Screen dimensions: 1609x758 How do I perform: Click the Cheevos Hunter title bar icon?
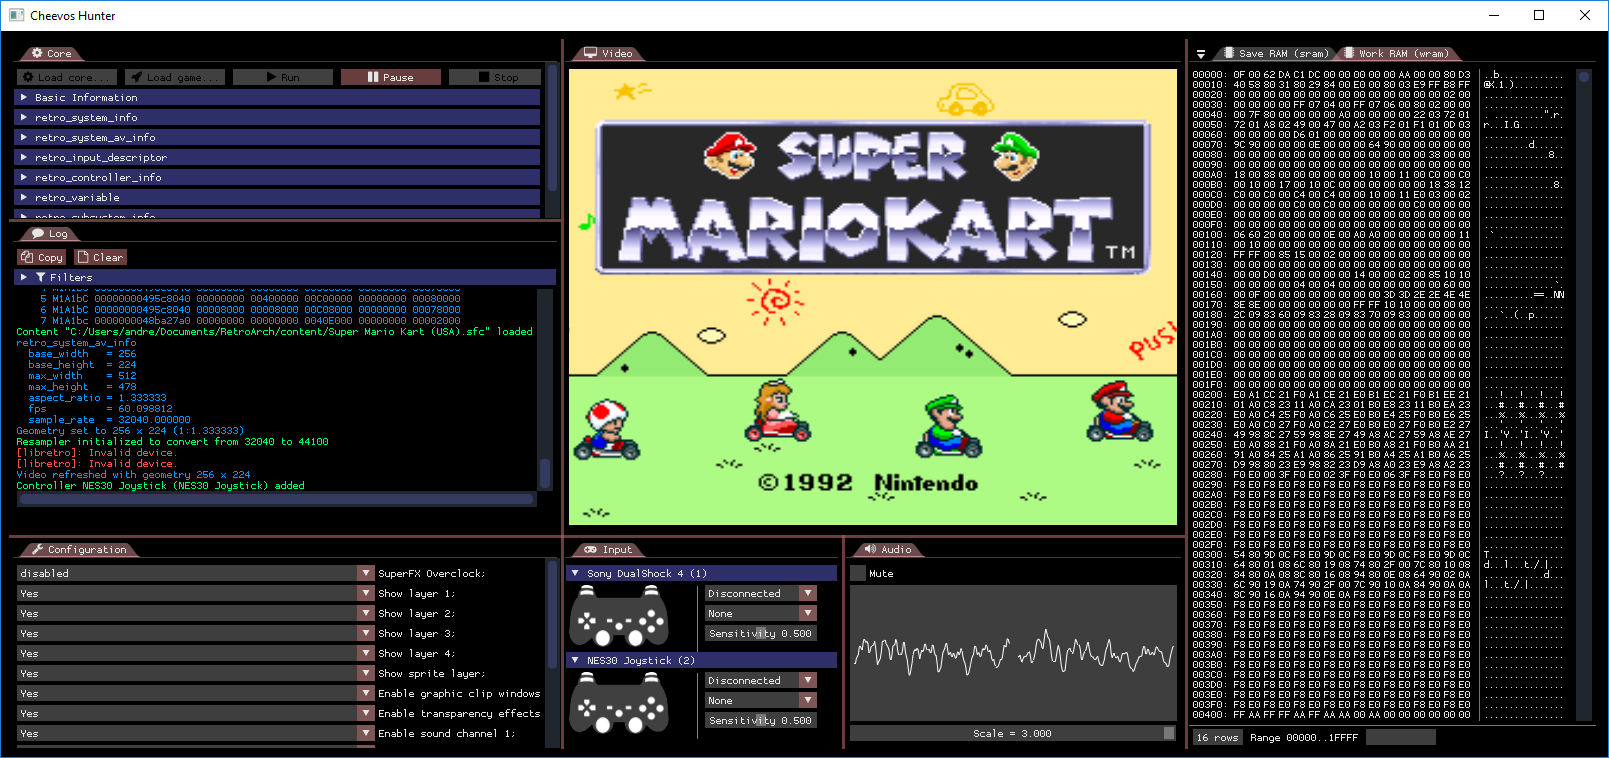tap(16, 15)
